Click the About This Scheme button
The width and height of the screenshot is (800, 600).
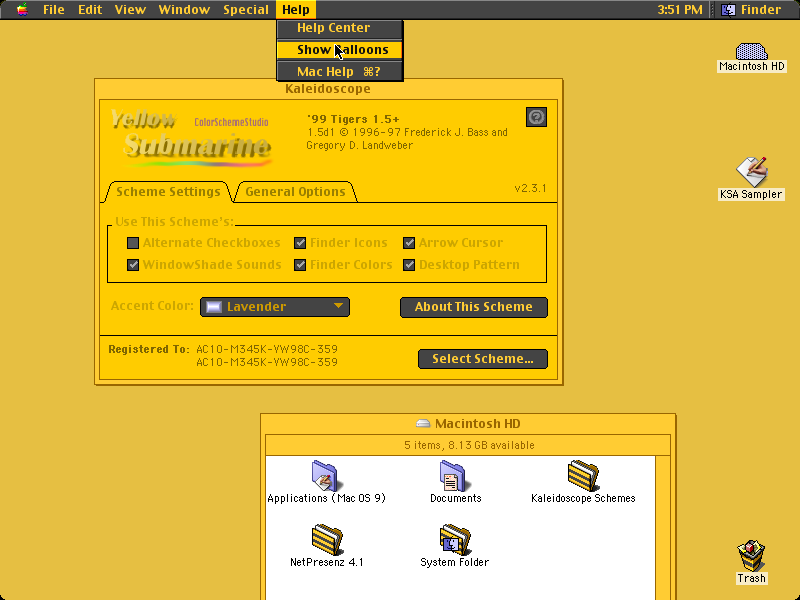click(473, 307)
